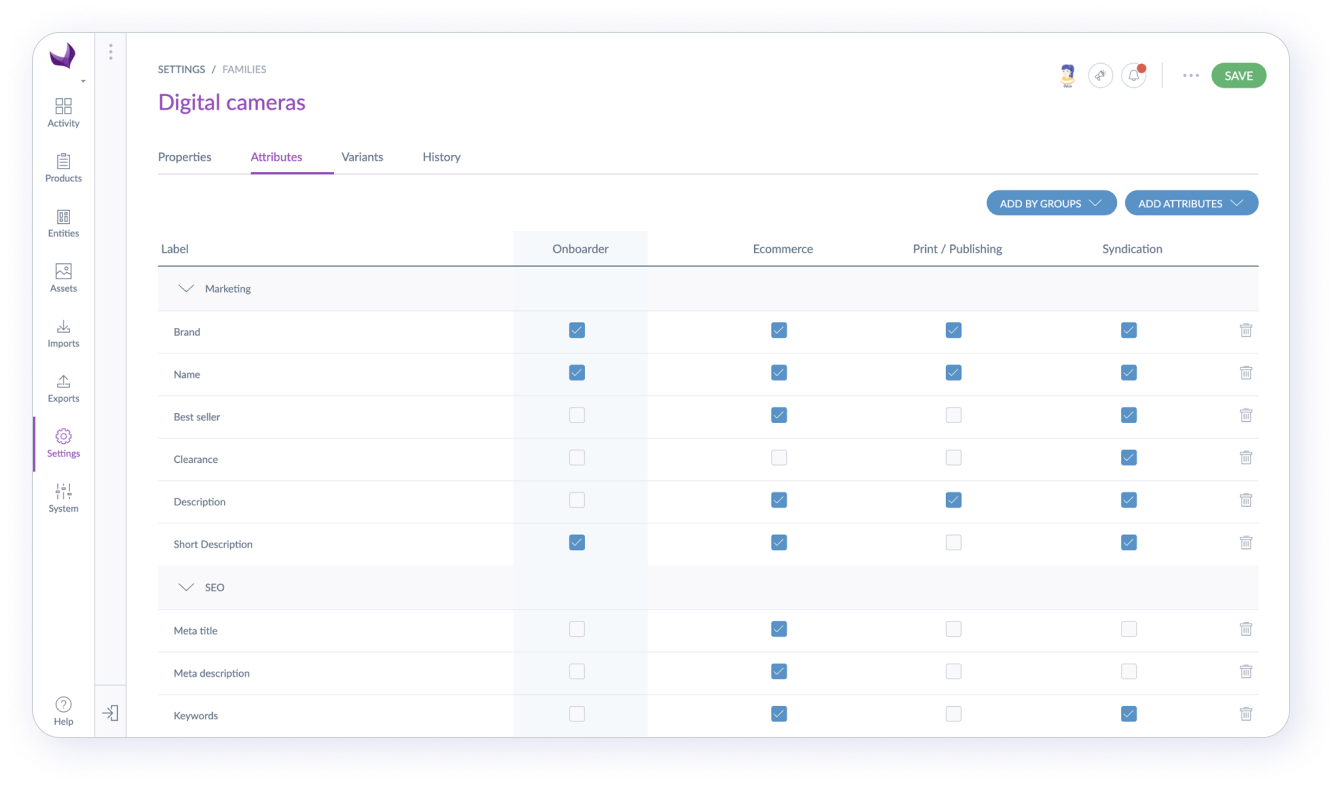Open the System settings icon
Viewport: 1338px width, 786px height.
point(63,495)
